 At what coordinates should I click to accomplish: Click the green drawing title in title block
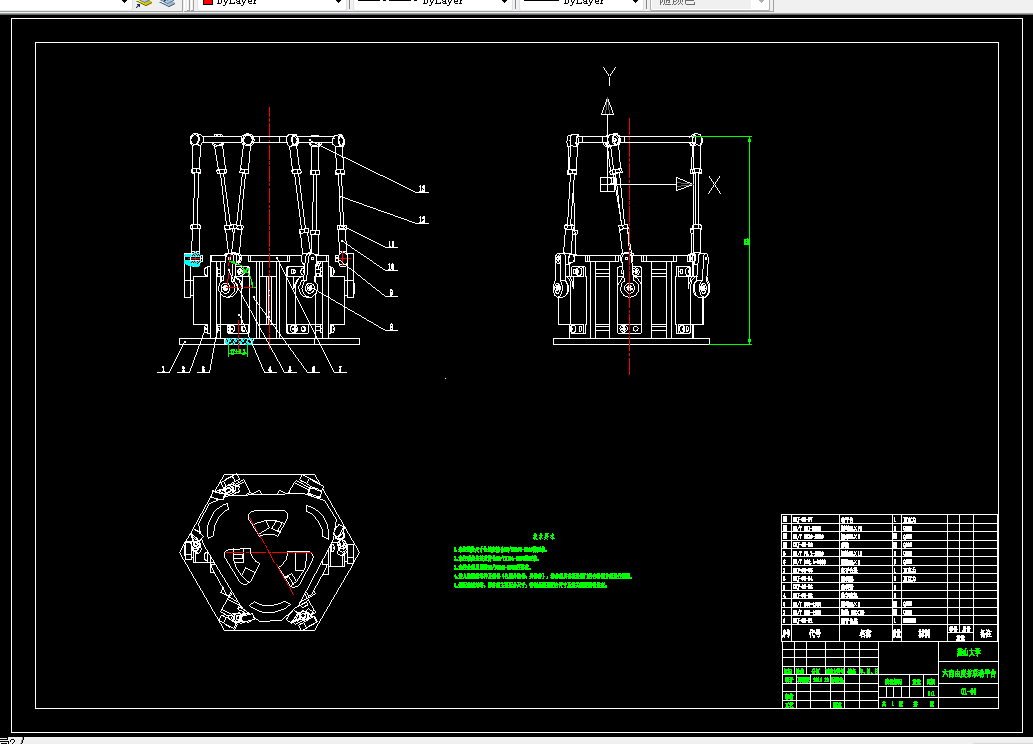[968, 673]
